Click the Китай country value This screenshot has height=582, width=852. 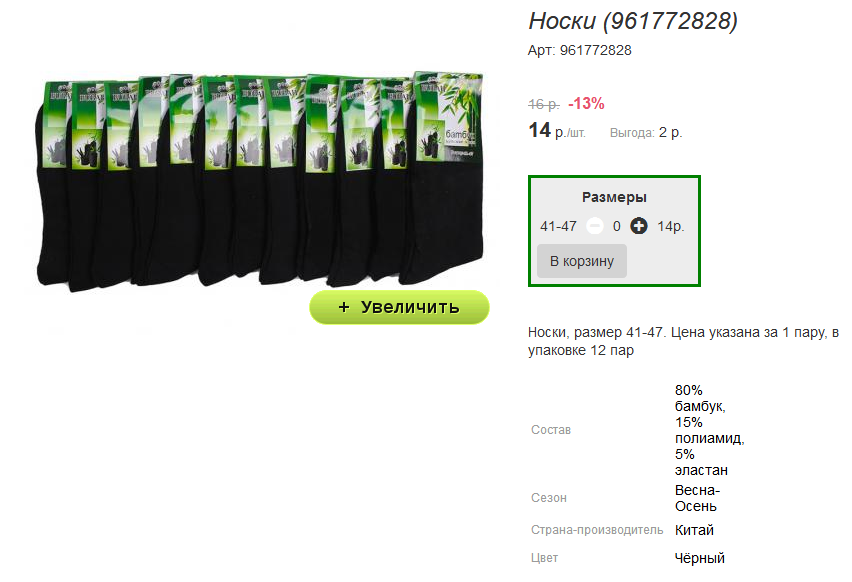694,530
